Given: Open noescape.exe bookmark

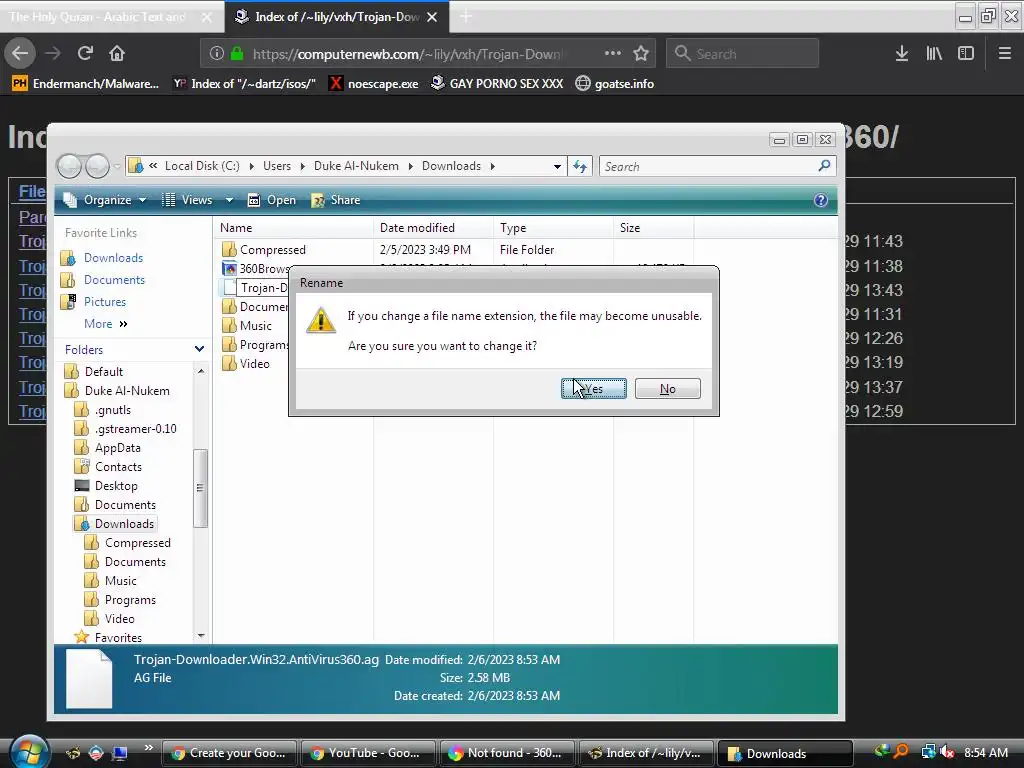Looking at the screenshot, I should tap(374, 84).
